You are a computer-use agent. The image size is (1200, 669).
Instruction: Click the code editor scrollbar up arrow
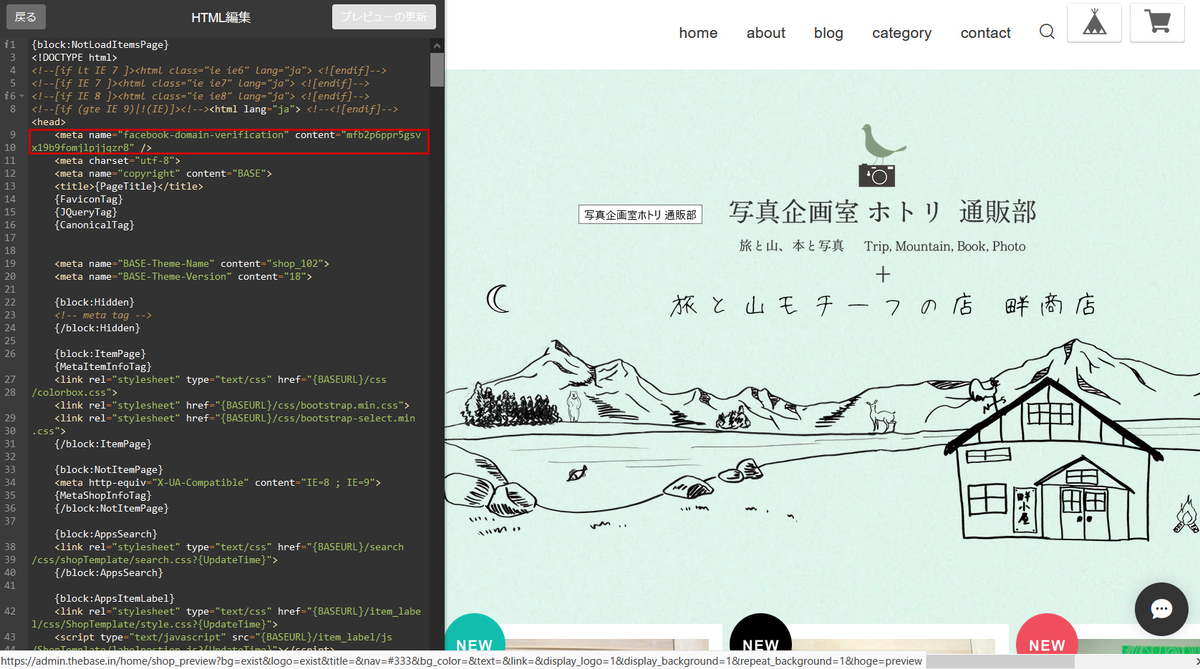click(x=437, y=45)
